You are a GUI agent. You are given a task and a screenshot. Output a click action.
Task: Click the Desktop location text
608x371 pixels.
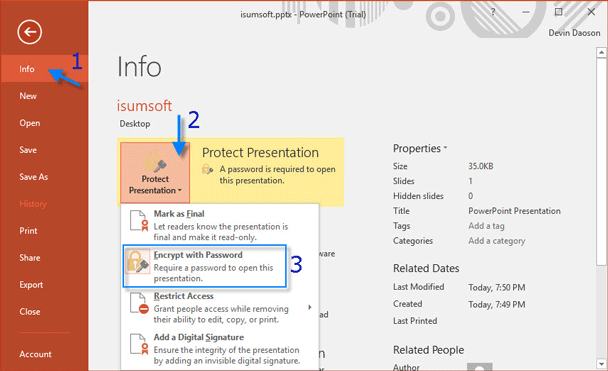pos(135,124)
